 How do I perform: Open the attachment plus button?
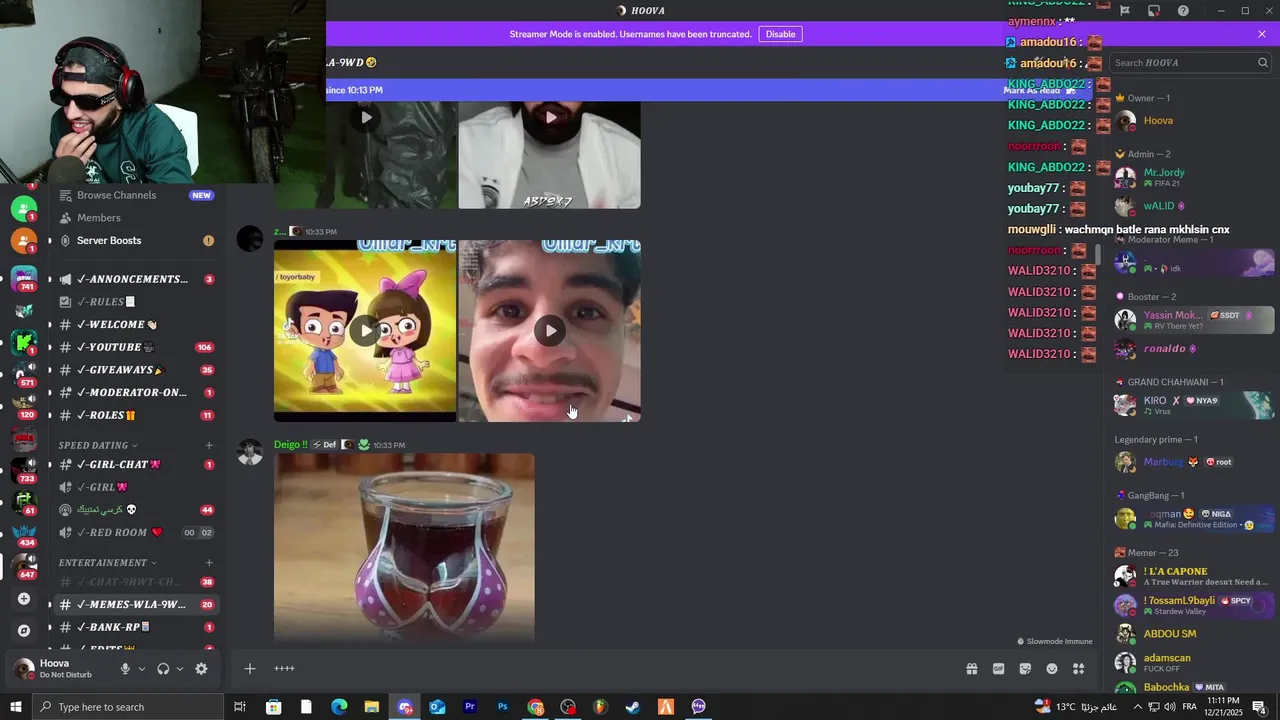[250, 669]
